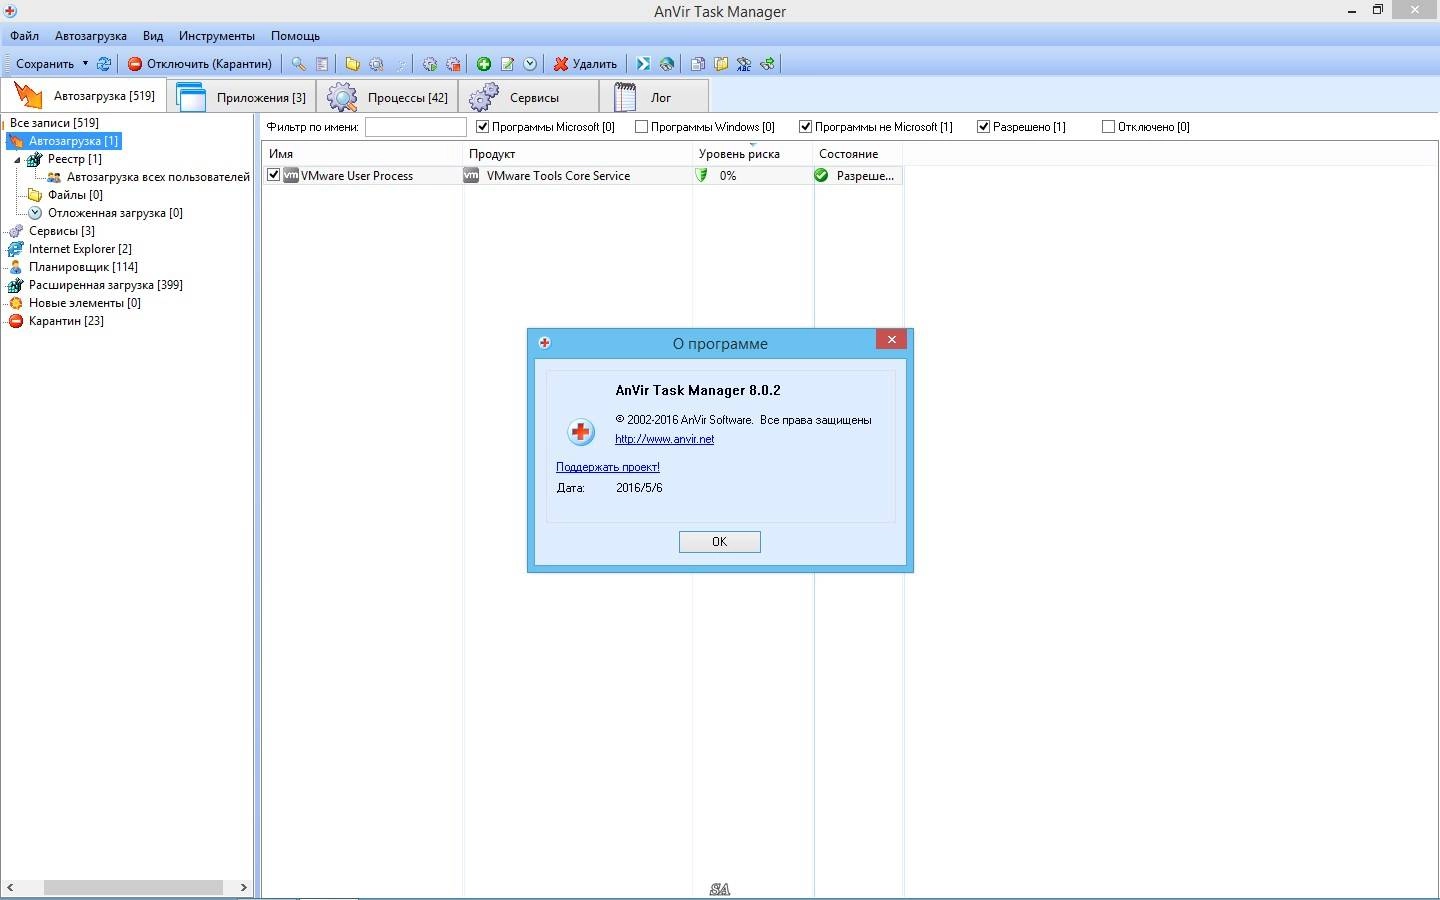
Task: Switch to the Сервисы tab
Action: point(529,97)
